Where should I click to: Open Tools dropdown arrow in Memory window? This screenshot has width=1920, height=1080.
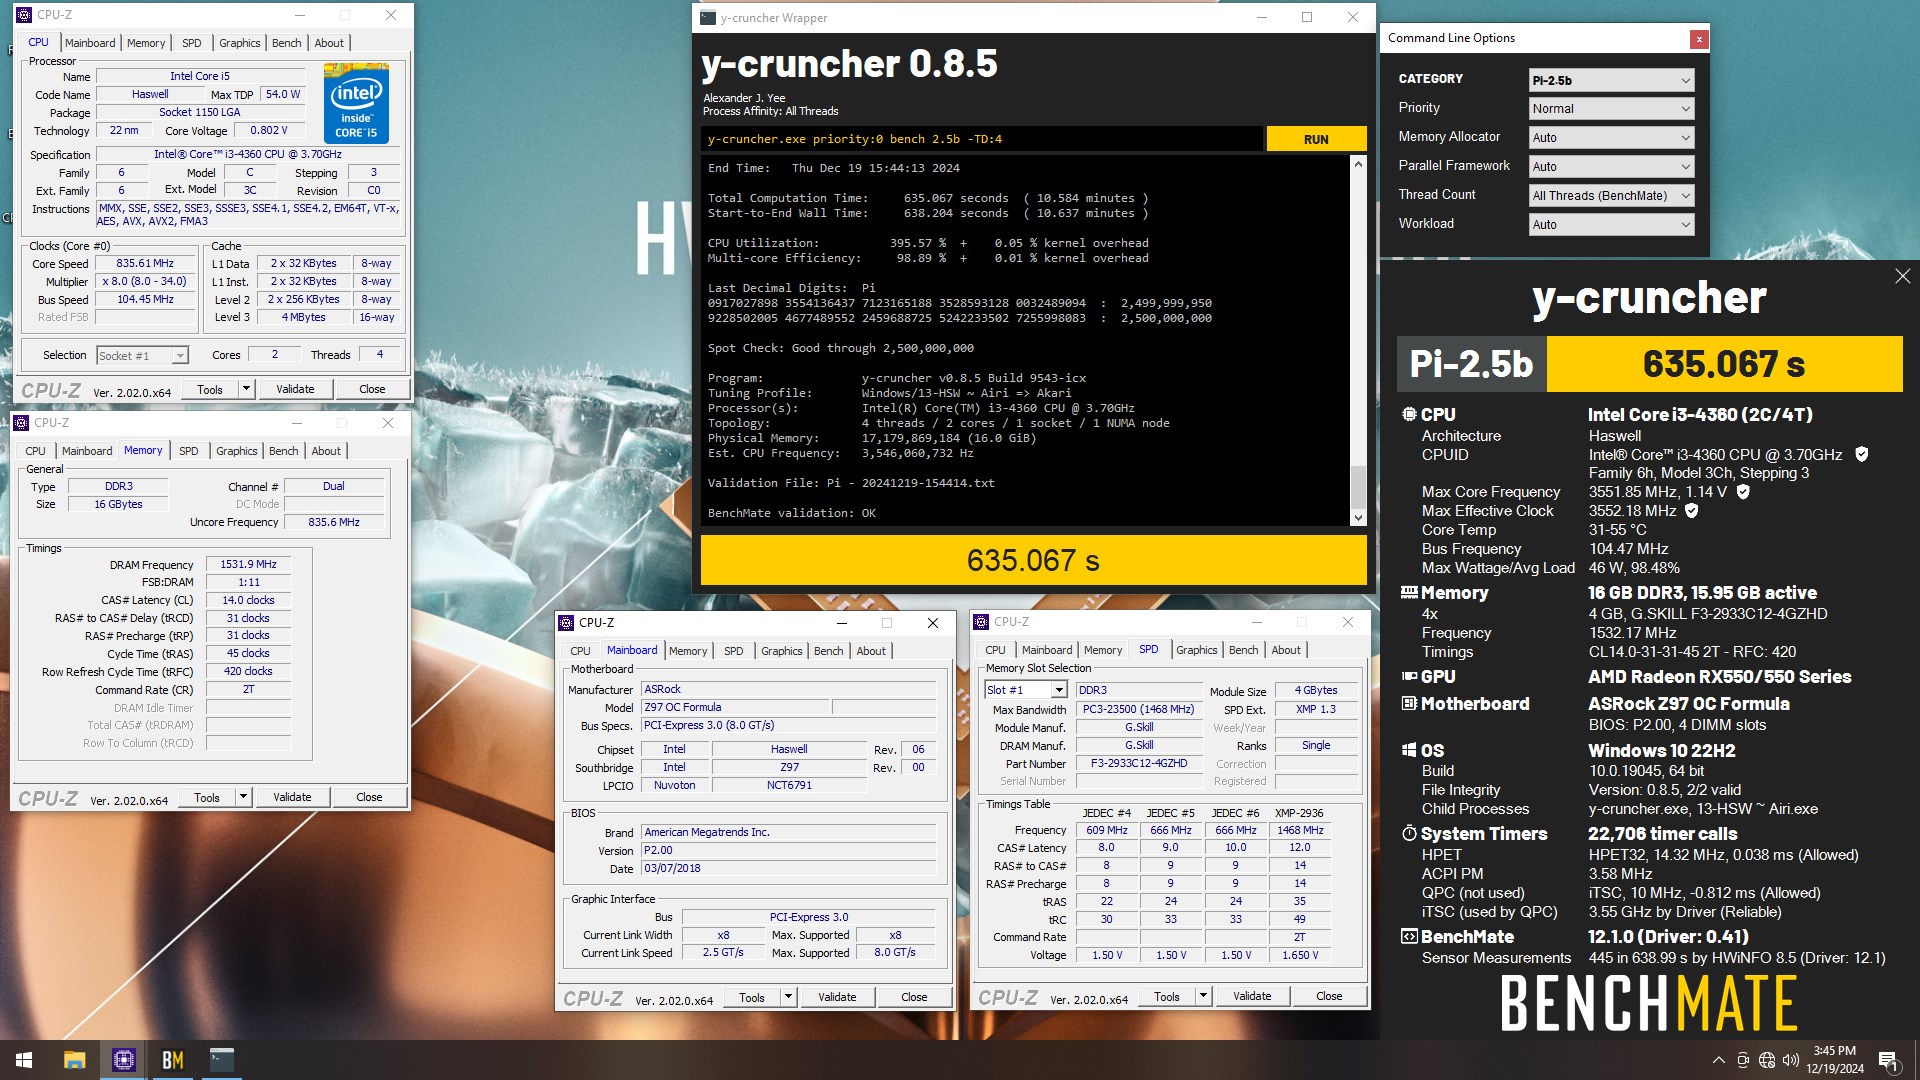click(243, 797)
